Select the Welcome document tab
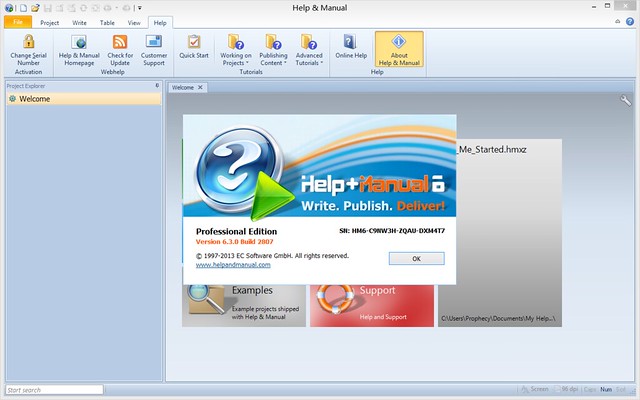Viewport: 640px width, 400px height. 183,87
